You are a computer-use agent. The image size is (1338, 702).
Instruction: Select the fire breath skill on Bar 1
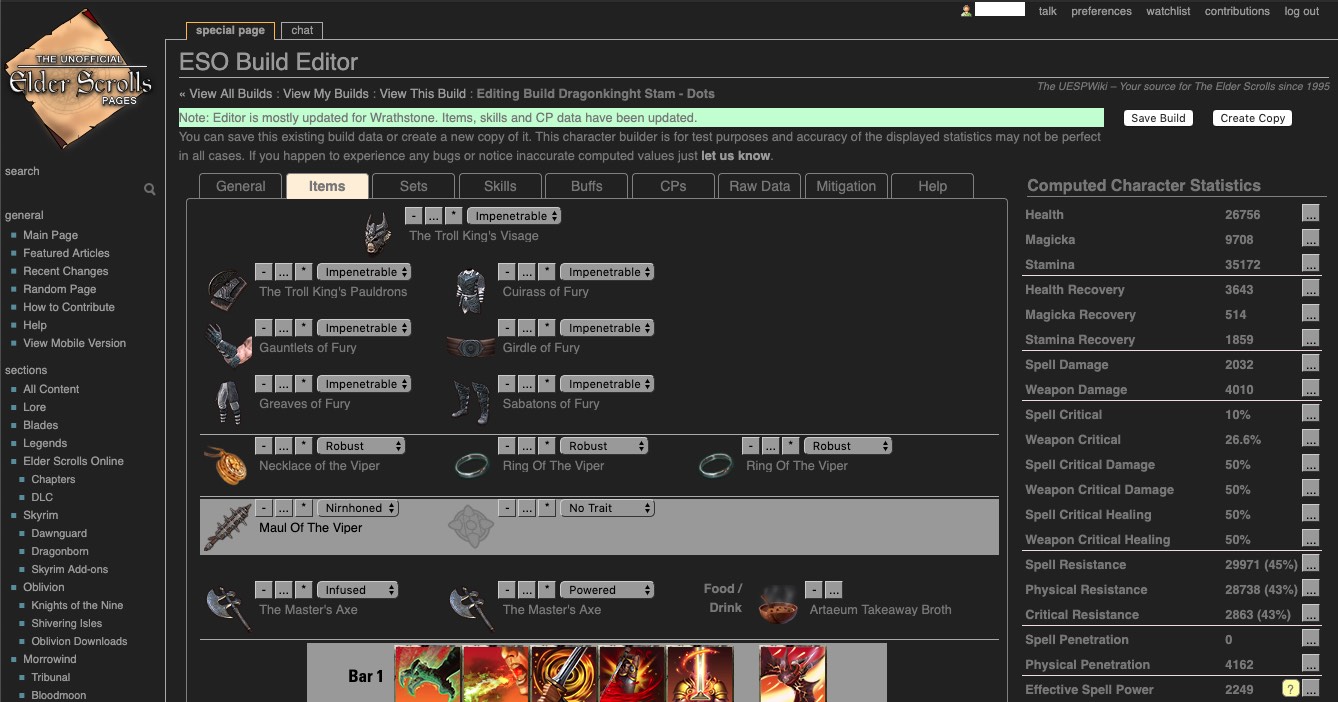coord(496,674)
